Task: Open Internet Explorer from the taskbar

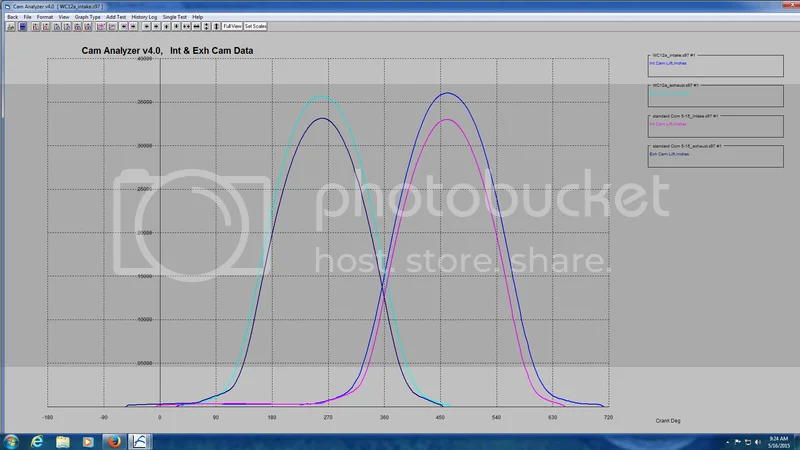Action: [37, 440]
